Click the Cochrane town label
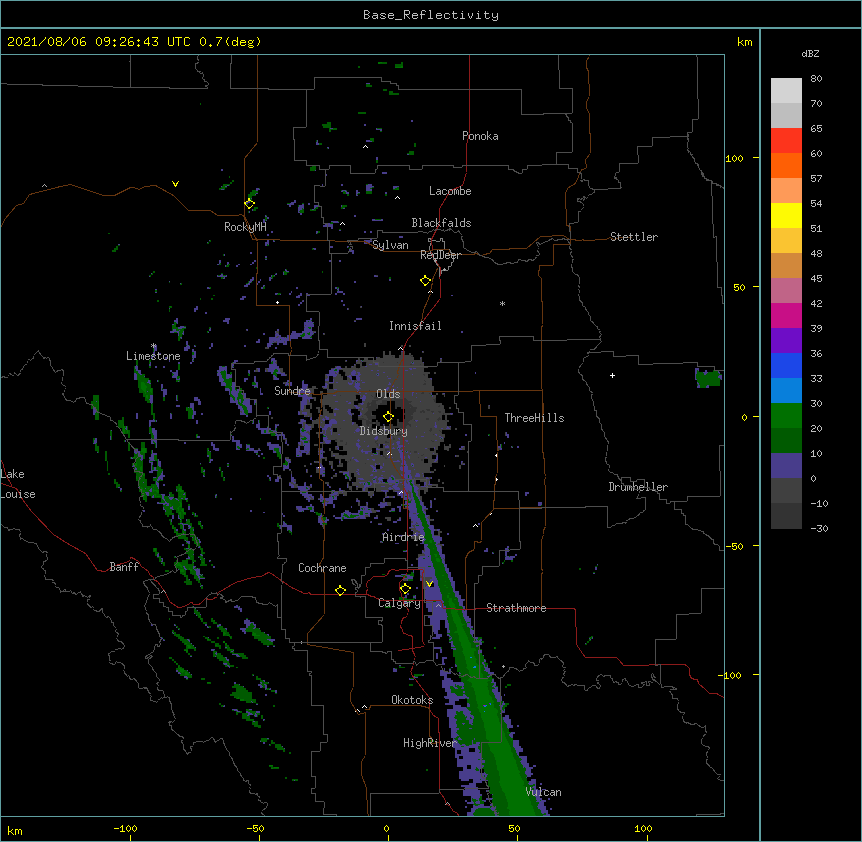Screen dimensions: 862x842 point(322,568)
